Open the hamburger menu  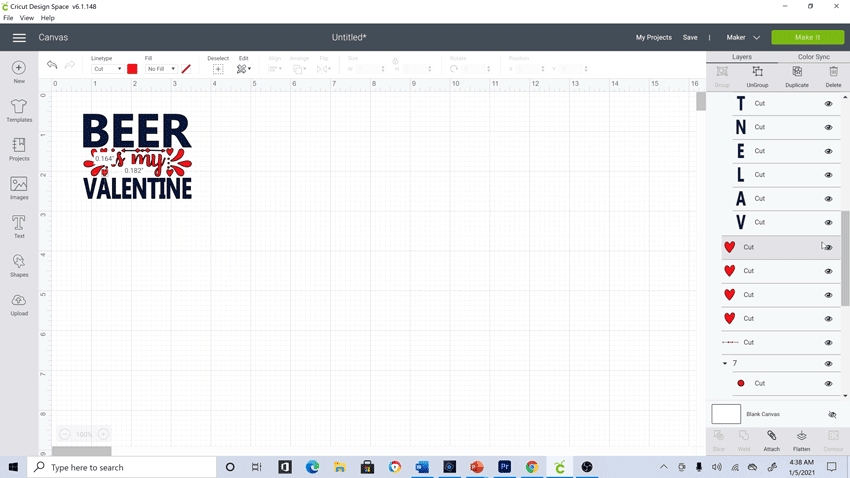coord(19,37)
